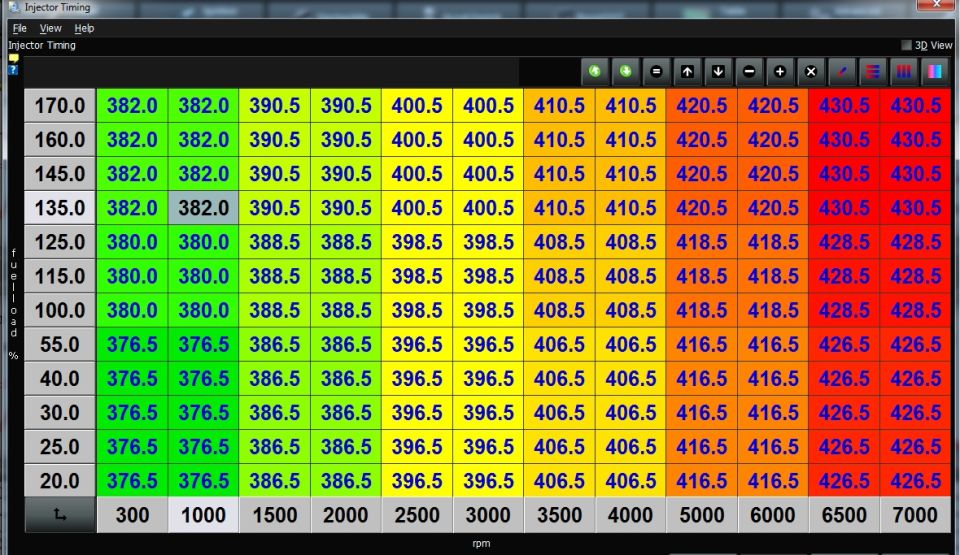
Task: Select the highlighted 135.0 fuel load bin
Action: click(x=60, y=208)
